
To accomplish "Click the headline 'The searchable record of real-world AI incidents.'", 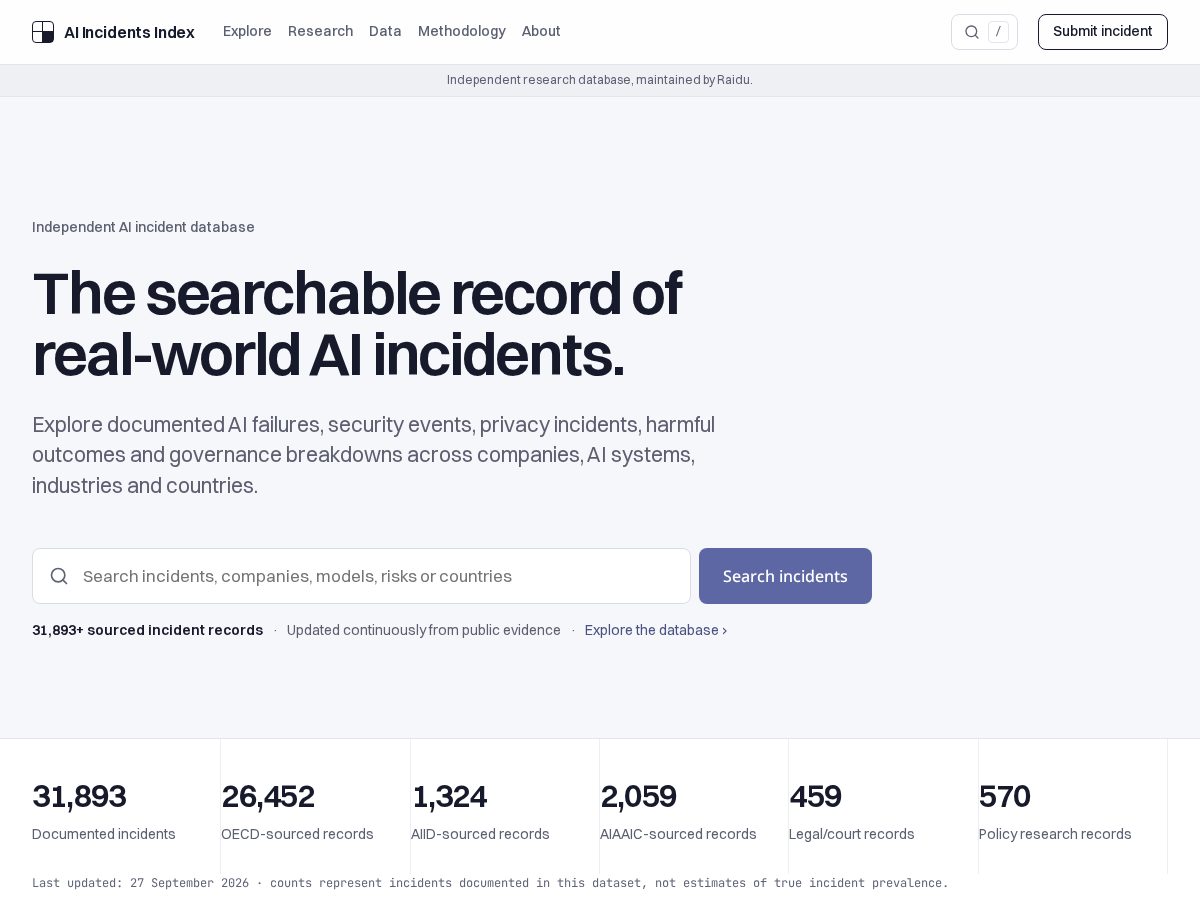I will coord(357,324).
